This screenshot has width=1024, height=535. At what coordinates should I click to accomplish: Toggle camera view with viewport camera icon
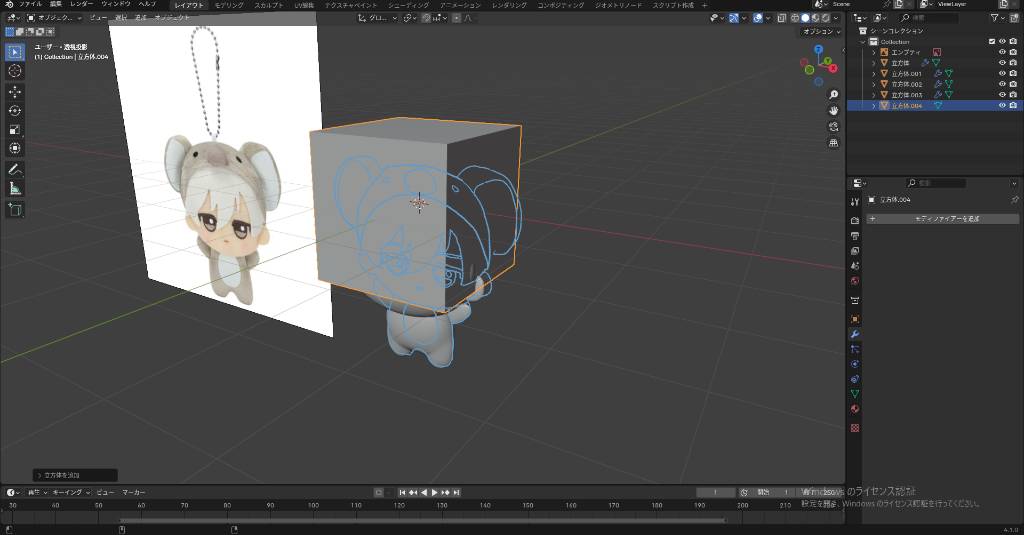point(833,126)
